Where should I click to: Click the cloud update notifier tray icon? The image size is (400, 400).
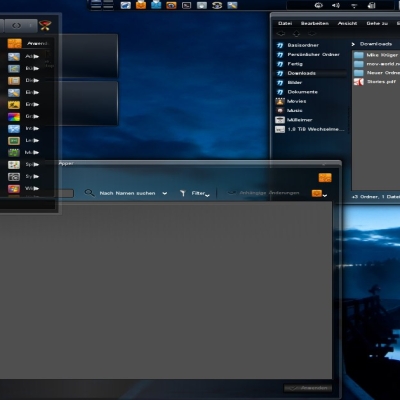(x=319, y=5)
